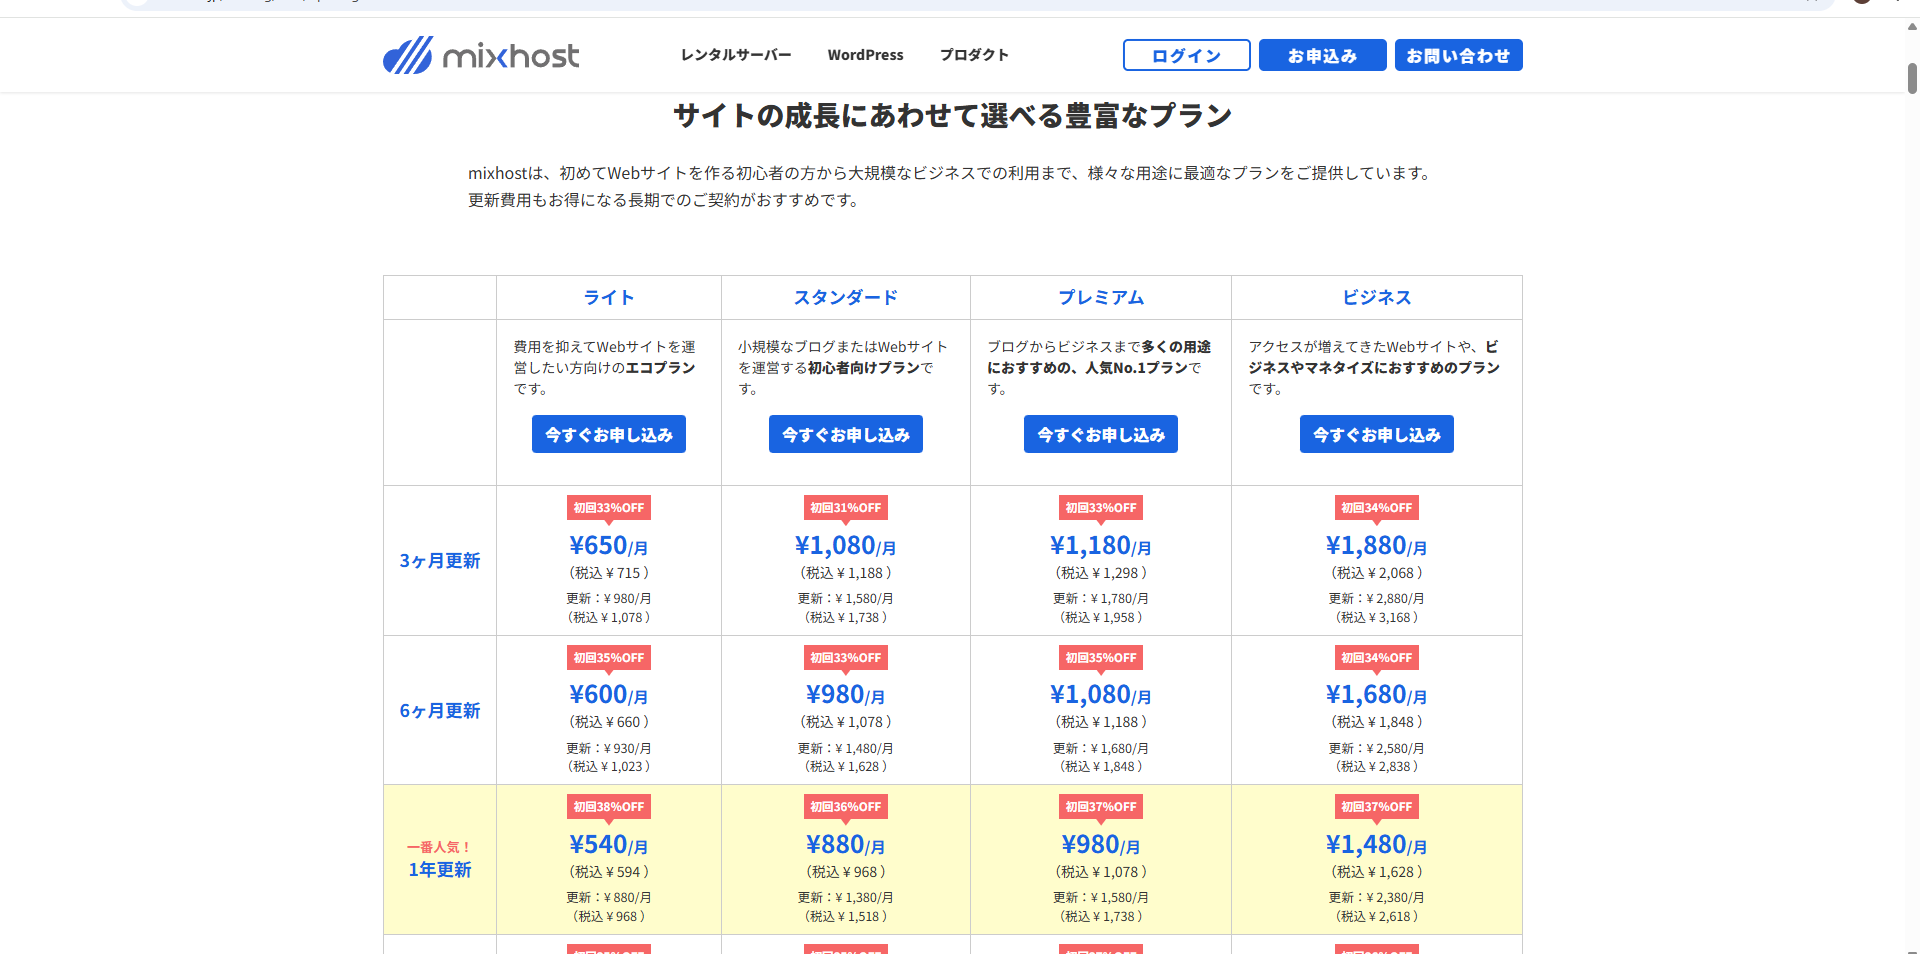Click the scrollbar up arrow
This screenshot has height=954, width=1920.
tap(1912, 27)
